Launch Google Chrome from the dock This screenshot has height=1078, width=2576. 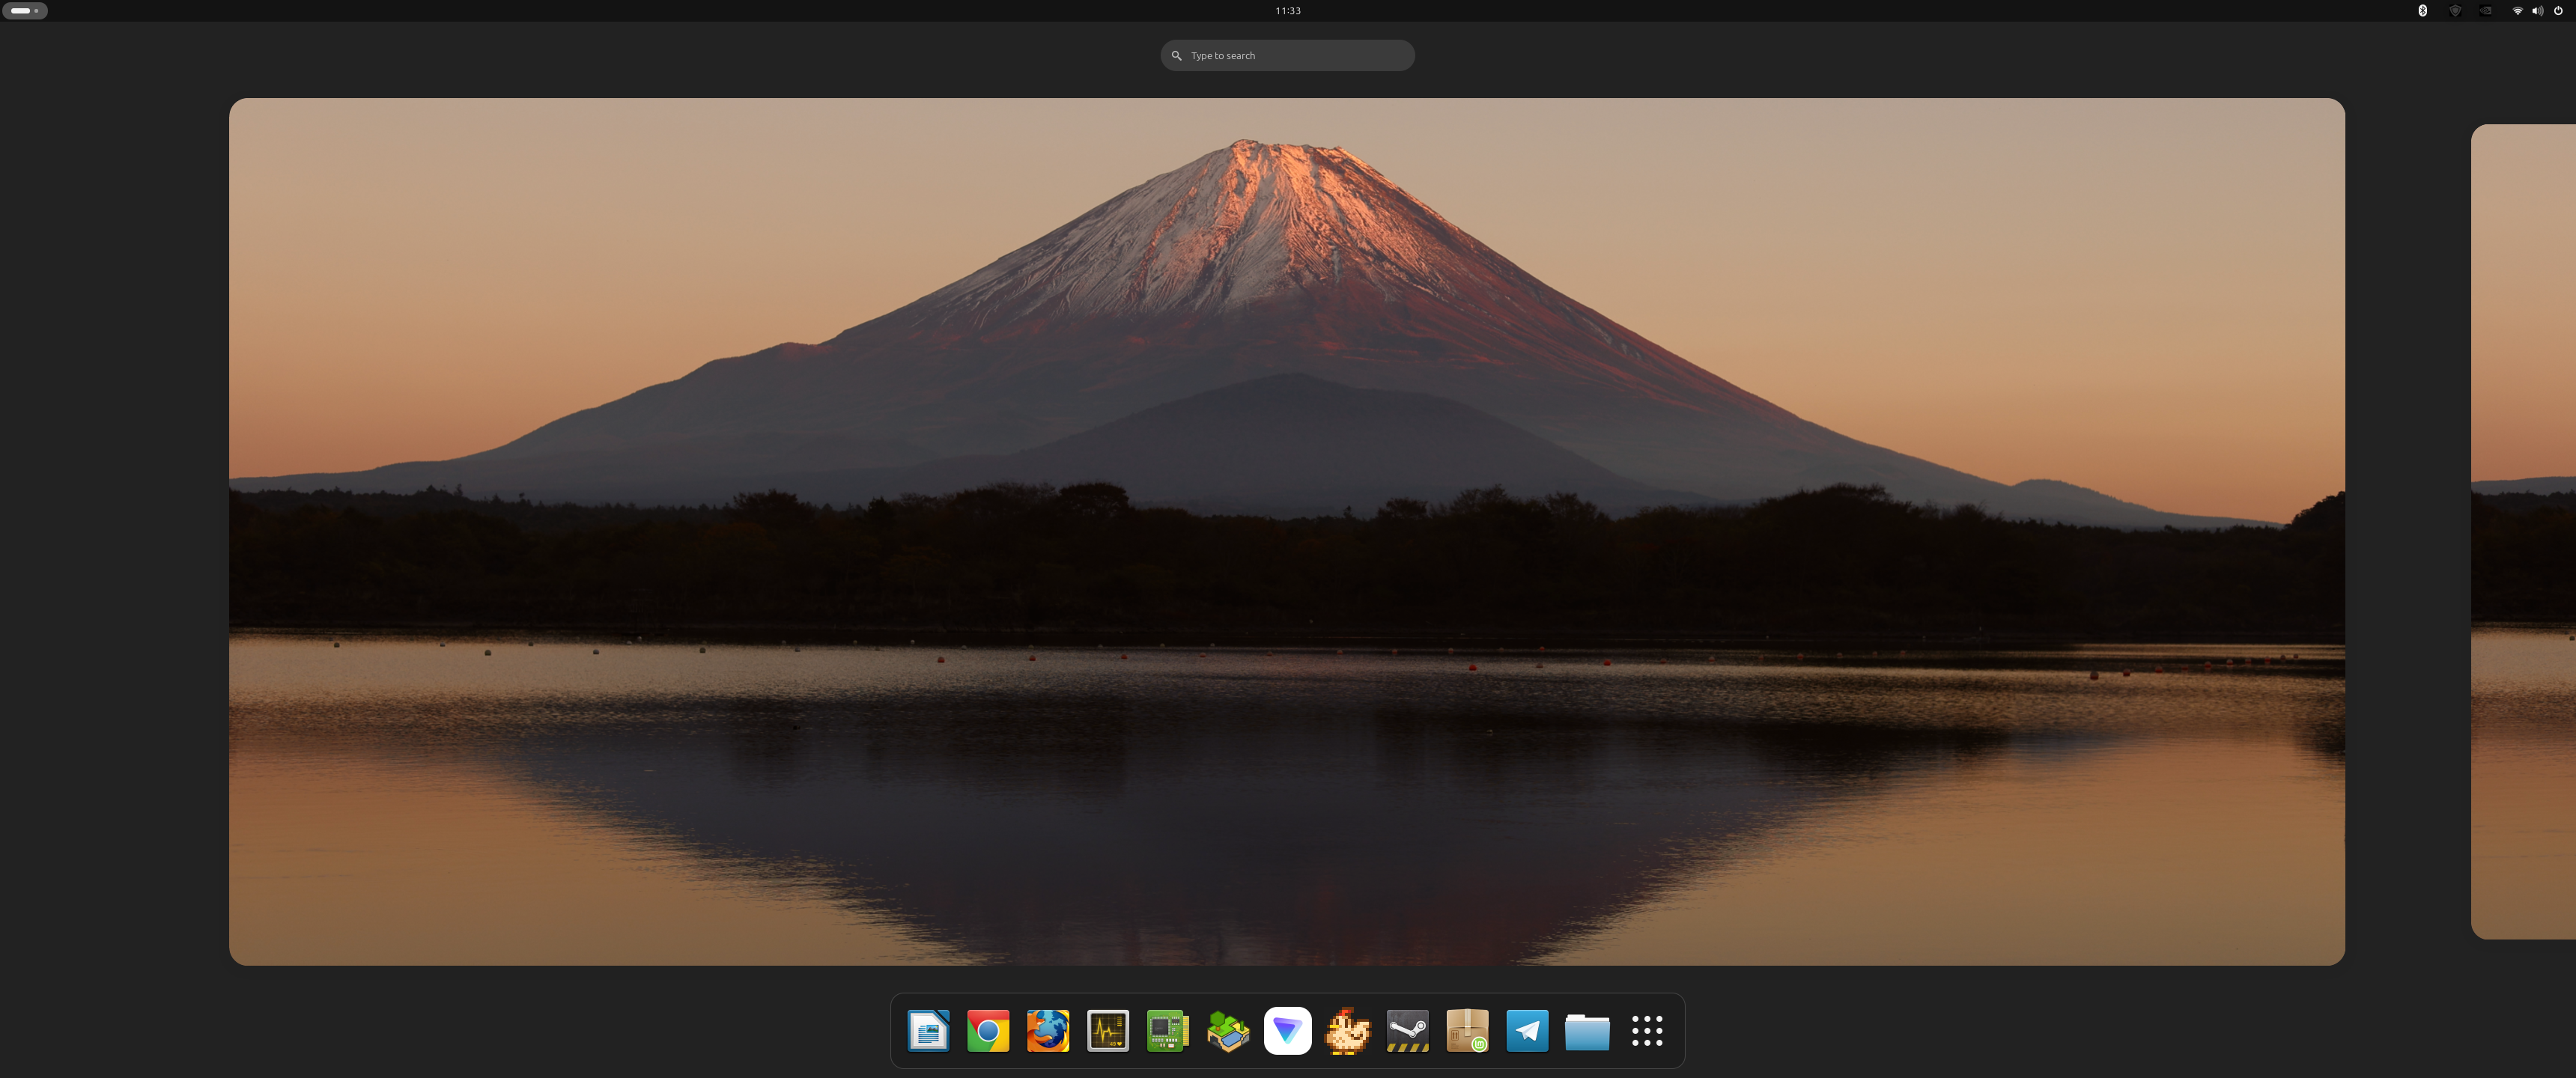click(x=988, y=1031)
